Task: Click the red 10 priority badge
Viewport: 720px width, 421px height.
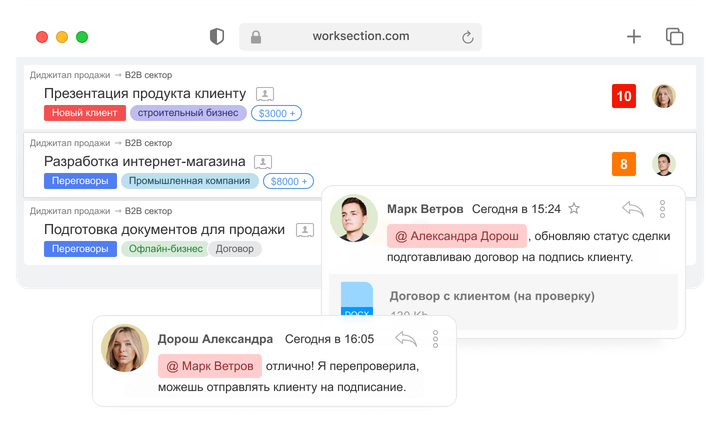Action: [x=624, y=96]
